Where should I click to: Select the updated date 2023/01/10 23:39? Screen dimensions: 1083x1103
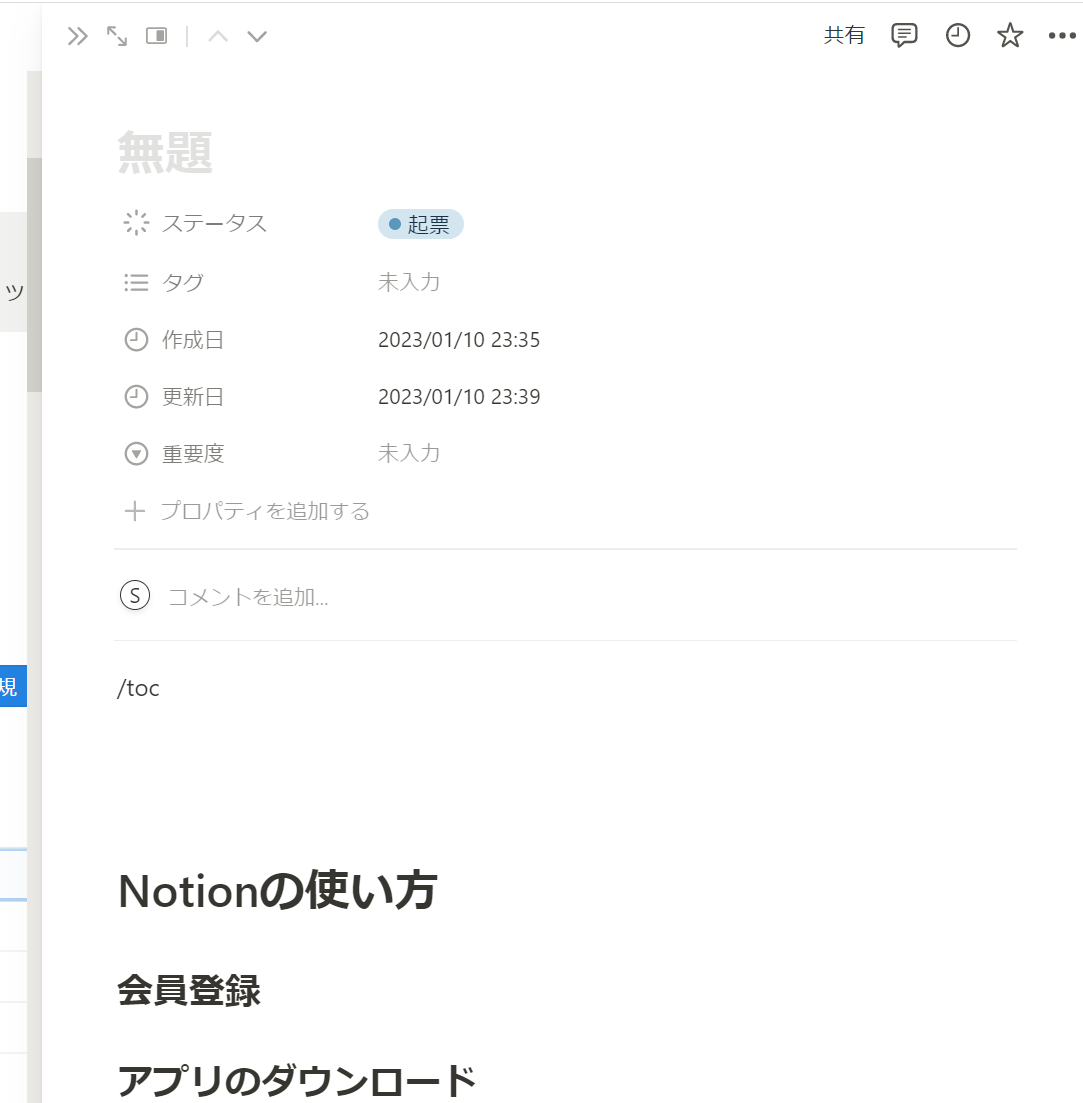pos(459,397)
